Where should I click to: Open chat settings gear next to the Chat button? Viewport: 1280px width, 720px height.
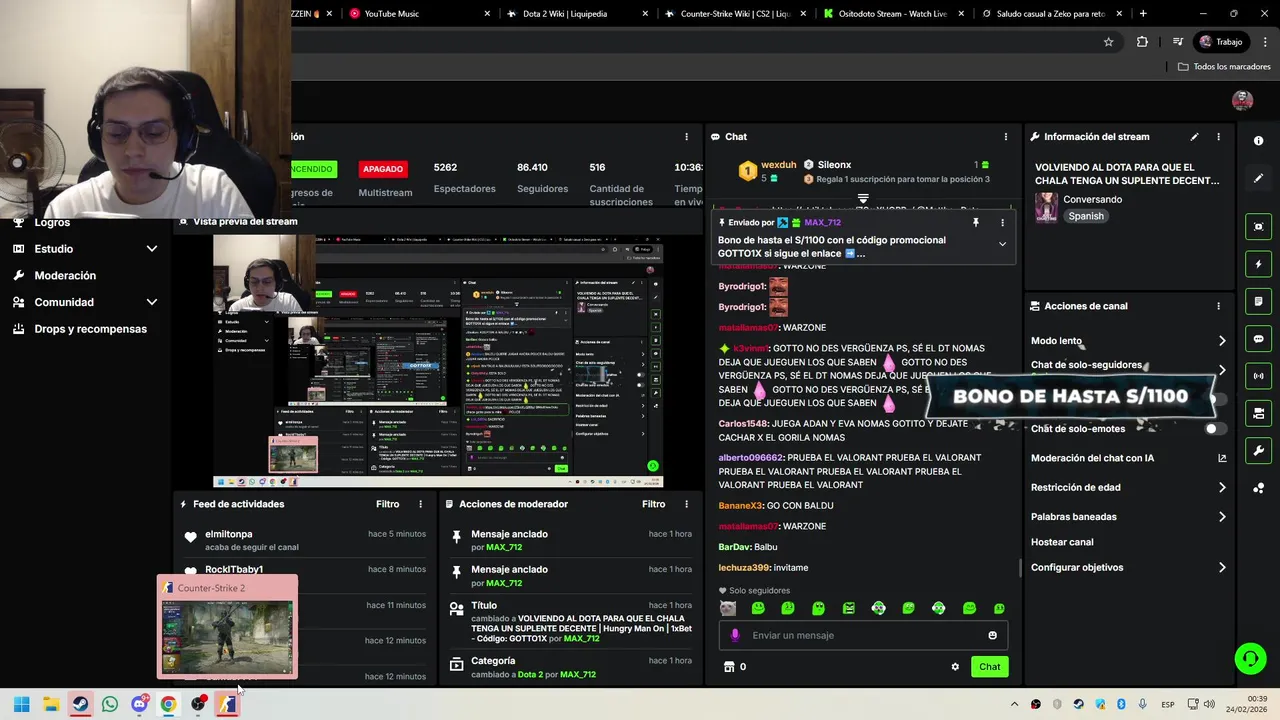tap(955, 667)
